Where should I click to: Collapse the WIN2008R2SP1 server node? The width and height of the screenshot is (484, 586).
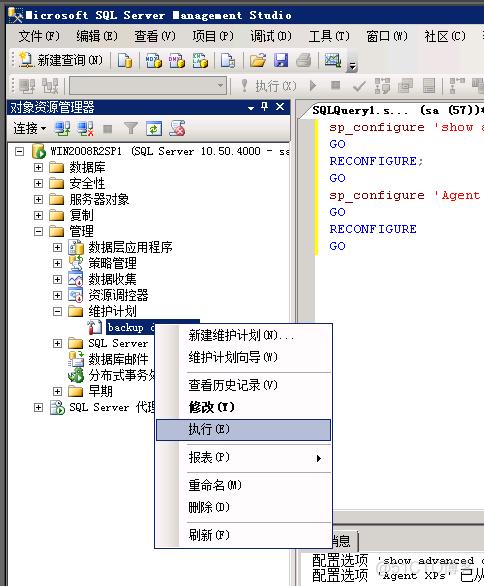pos(19,152)
